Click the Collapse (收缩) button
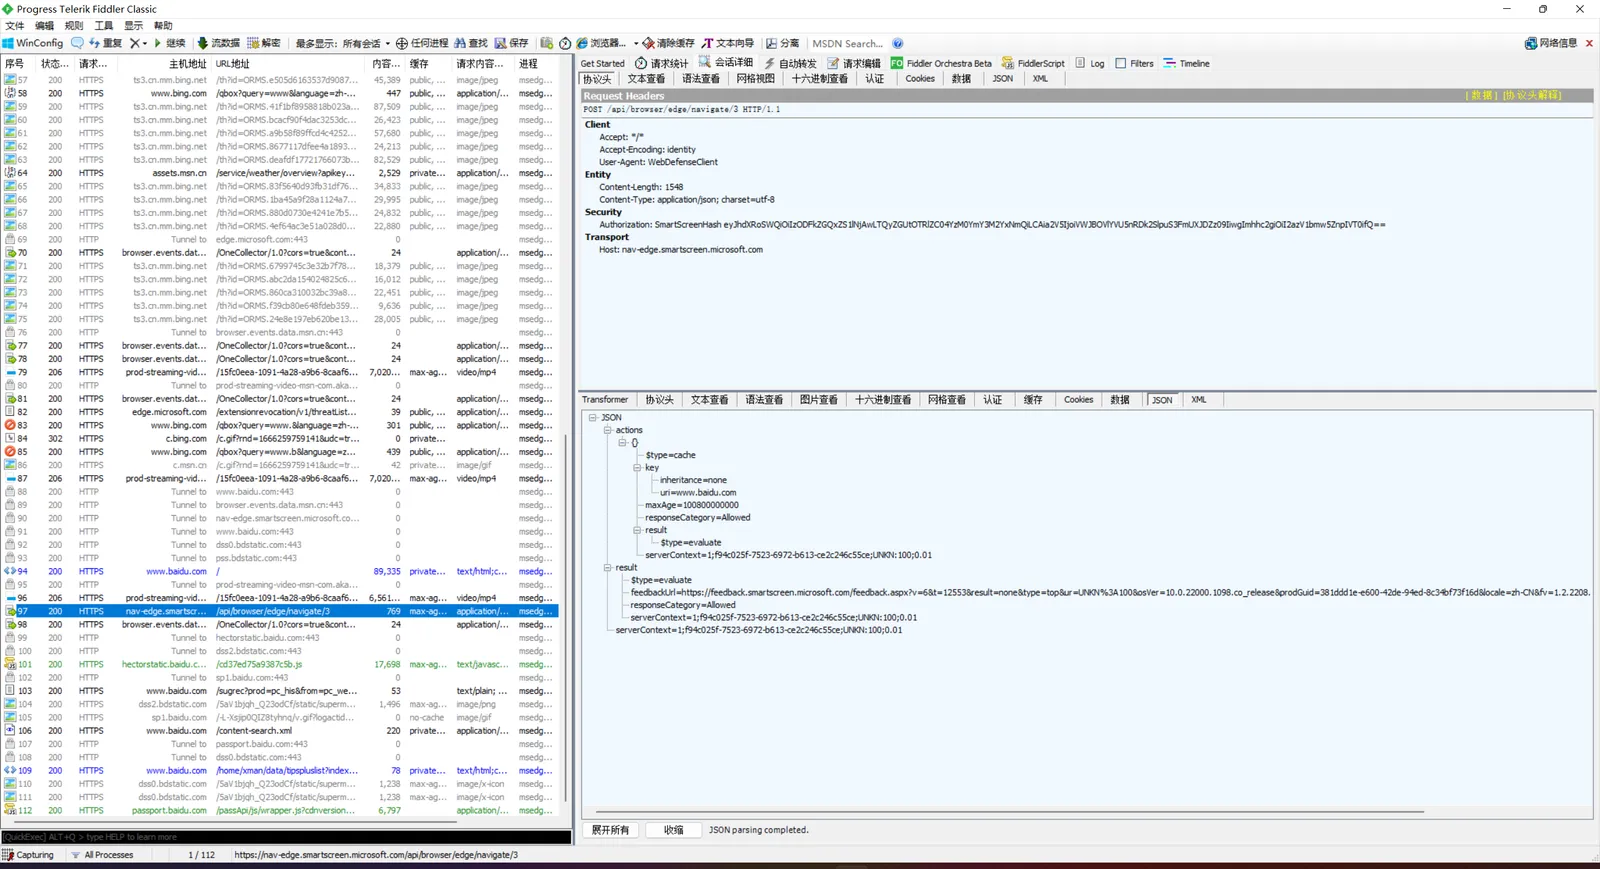 coord(674,830)
